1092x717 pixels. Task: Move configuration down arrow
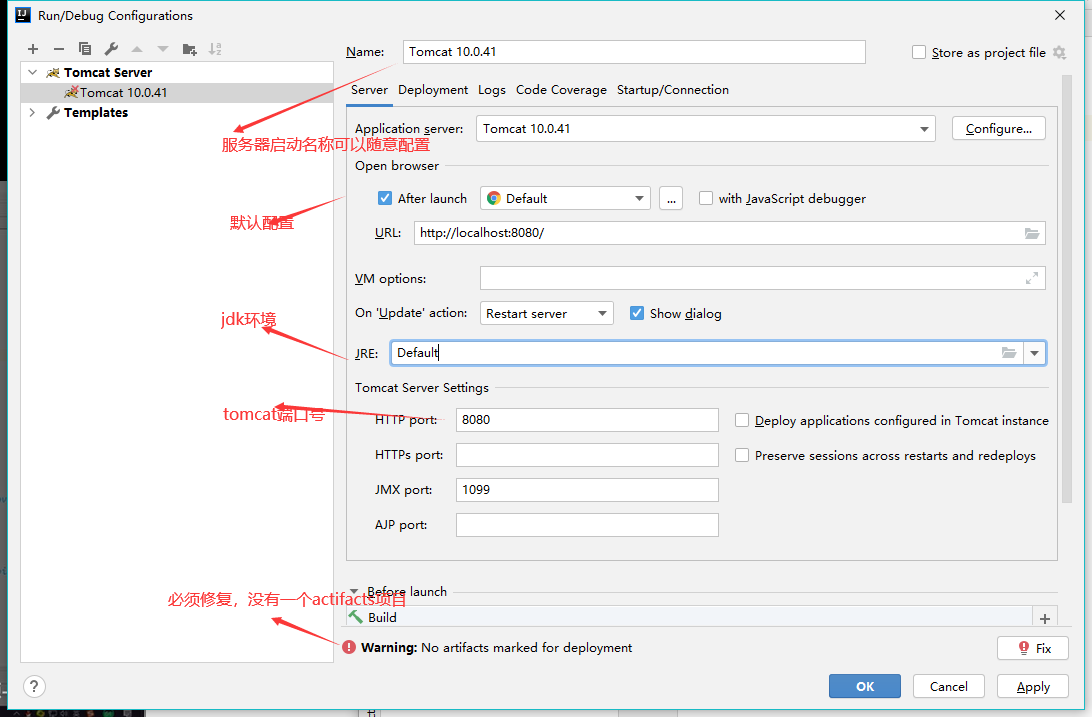163,49
